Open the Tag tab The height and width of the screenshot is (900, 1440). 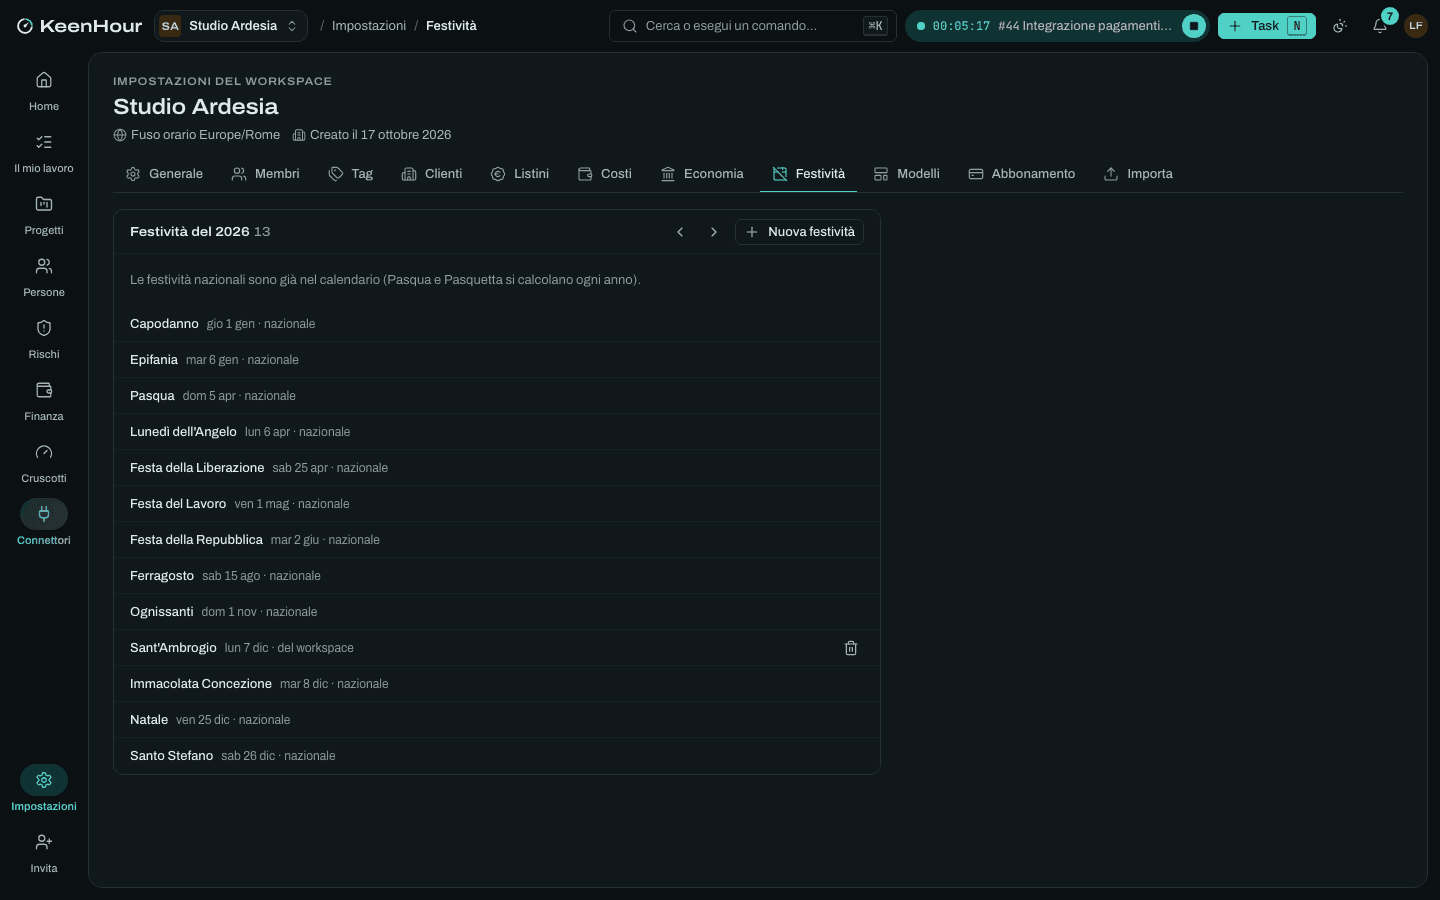(x=351, y=174)
